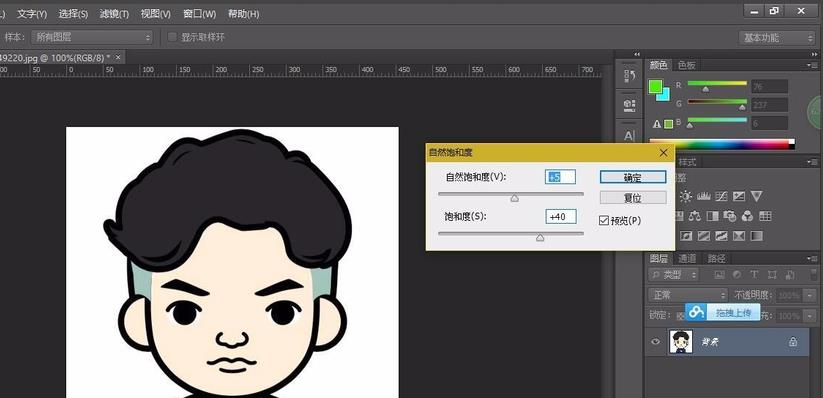Add an Exposure adjustment

point(738,196)
